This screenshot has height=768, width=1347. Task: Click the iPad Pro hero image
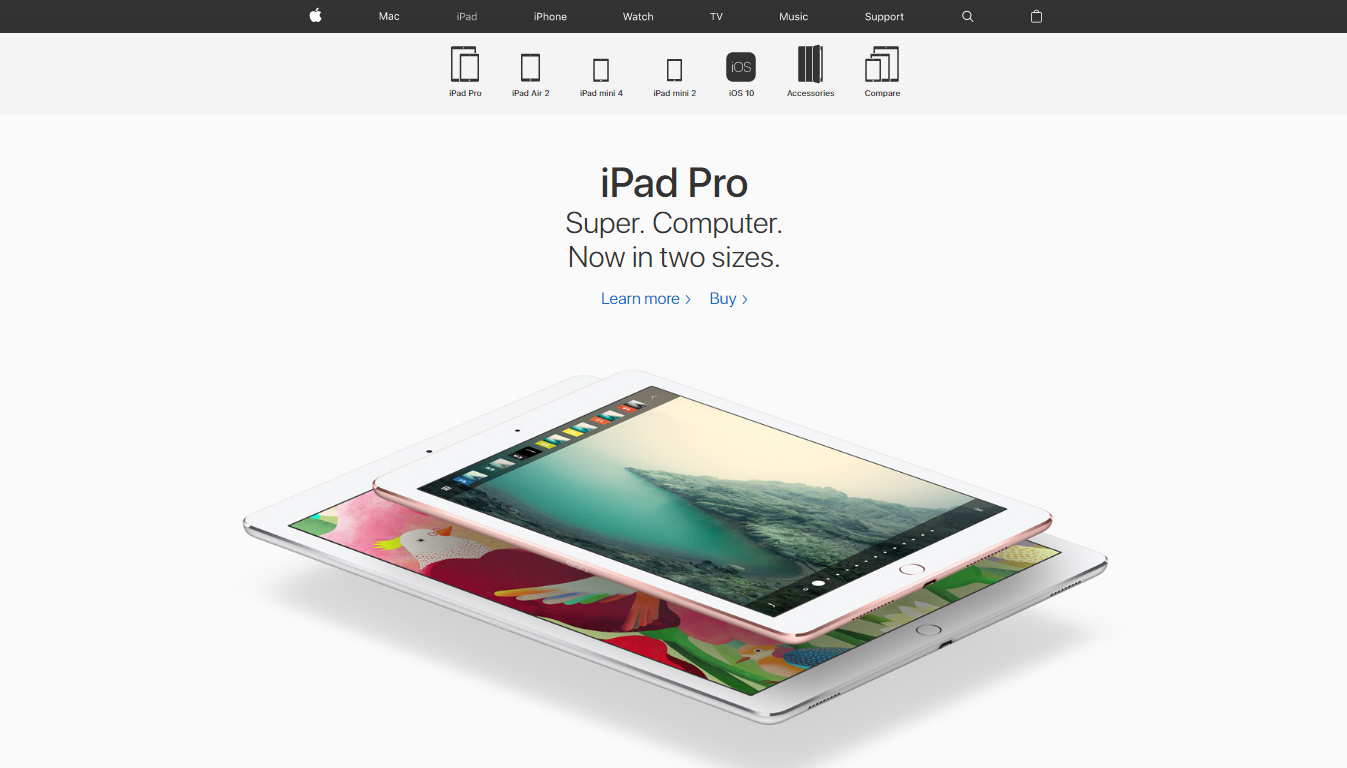point(675,540)
